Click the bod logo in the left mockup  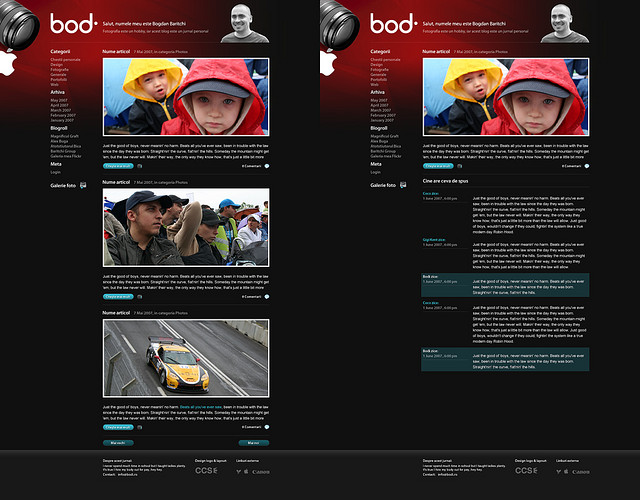[x=73, y=23]
